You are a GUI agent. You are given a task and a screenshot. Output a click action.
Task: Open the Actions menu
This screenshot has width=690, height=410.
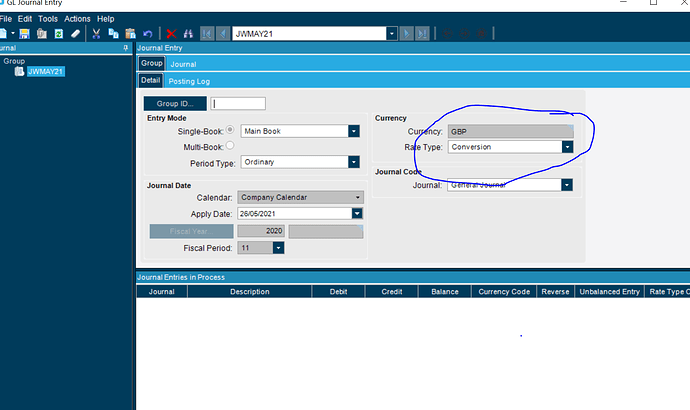(77, 19)
